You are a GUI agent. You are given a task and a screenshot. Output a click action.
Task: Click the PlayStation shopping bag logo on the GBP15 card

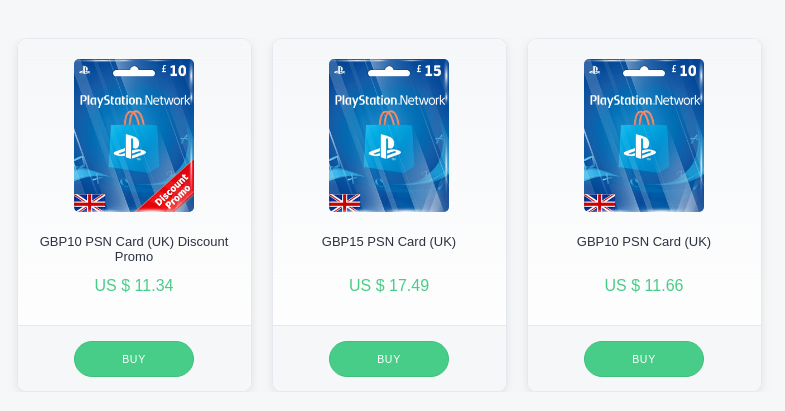389,142
